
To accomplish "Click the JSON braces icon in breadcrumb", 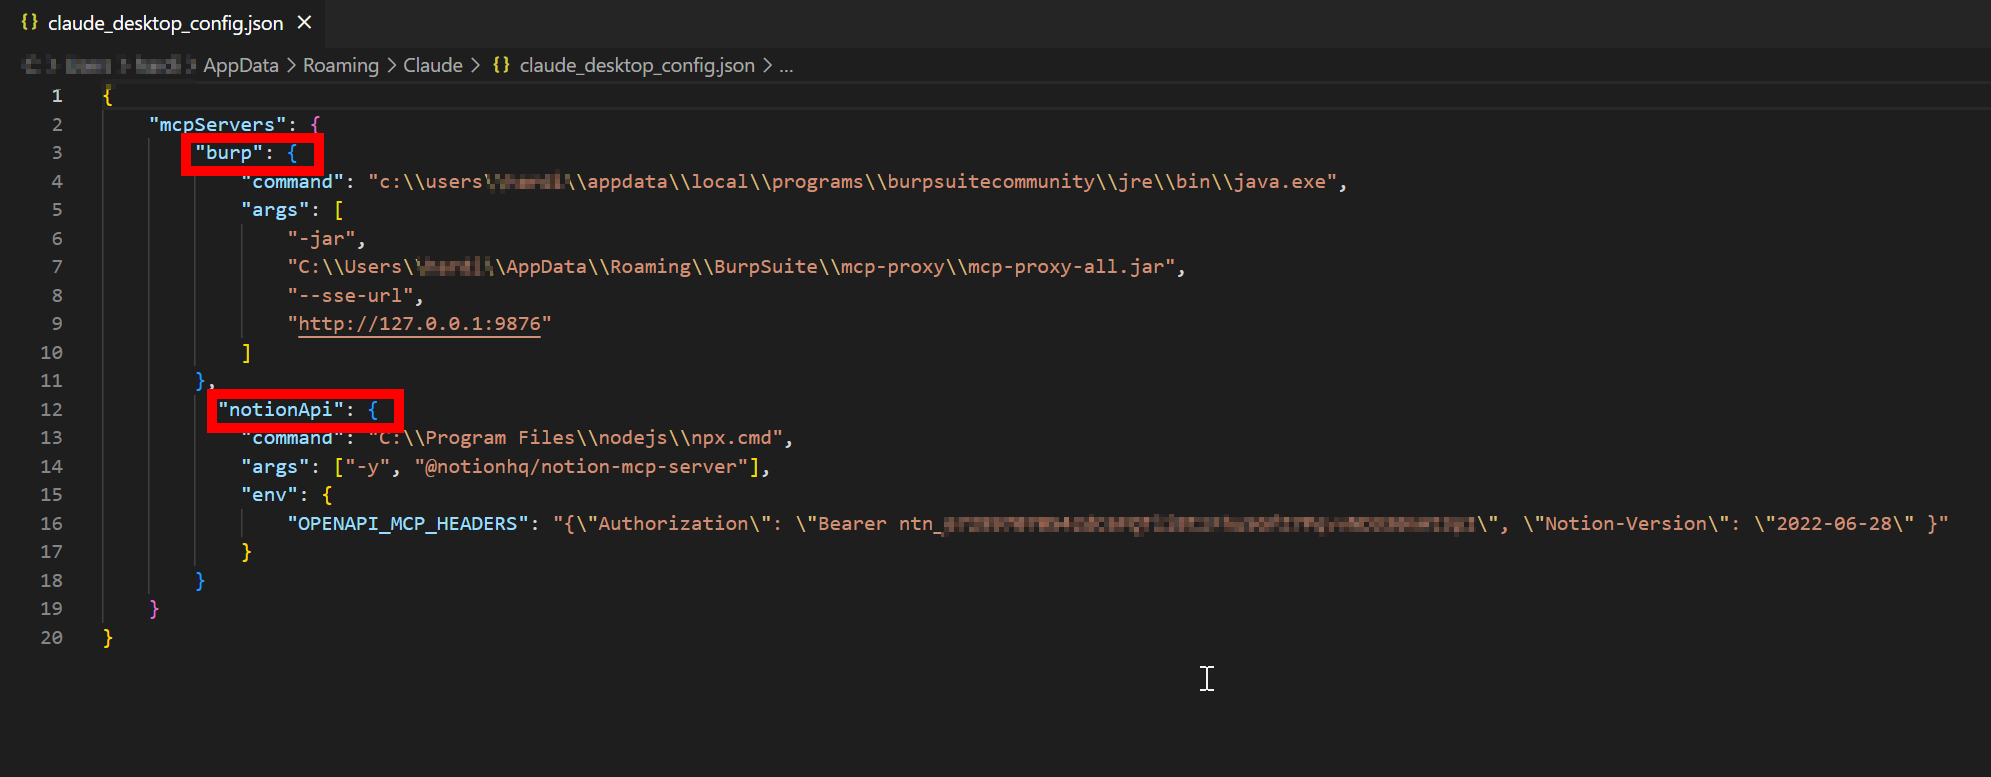I will click(x=501, y=65).
